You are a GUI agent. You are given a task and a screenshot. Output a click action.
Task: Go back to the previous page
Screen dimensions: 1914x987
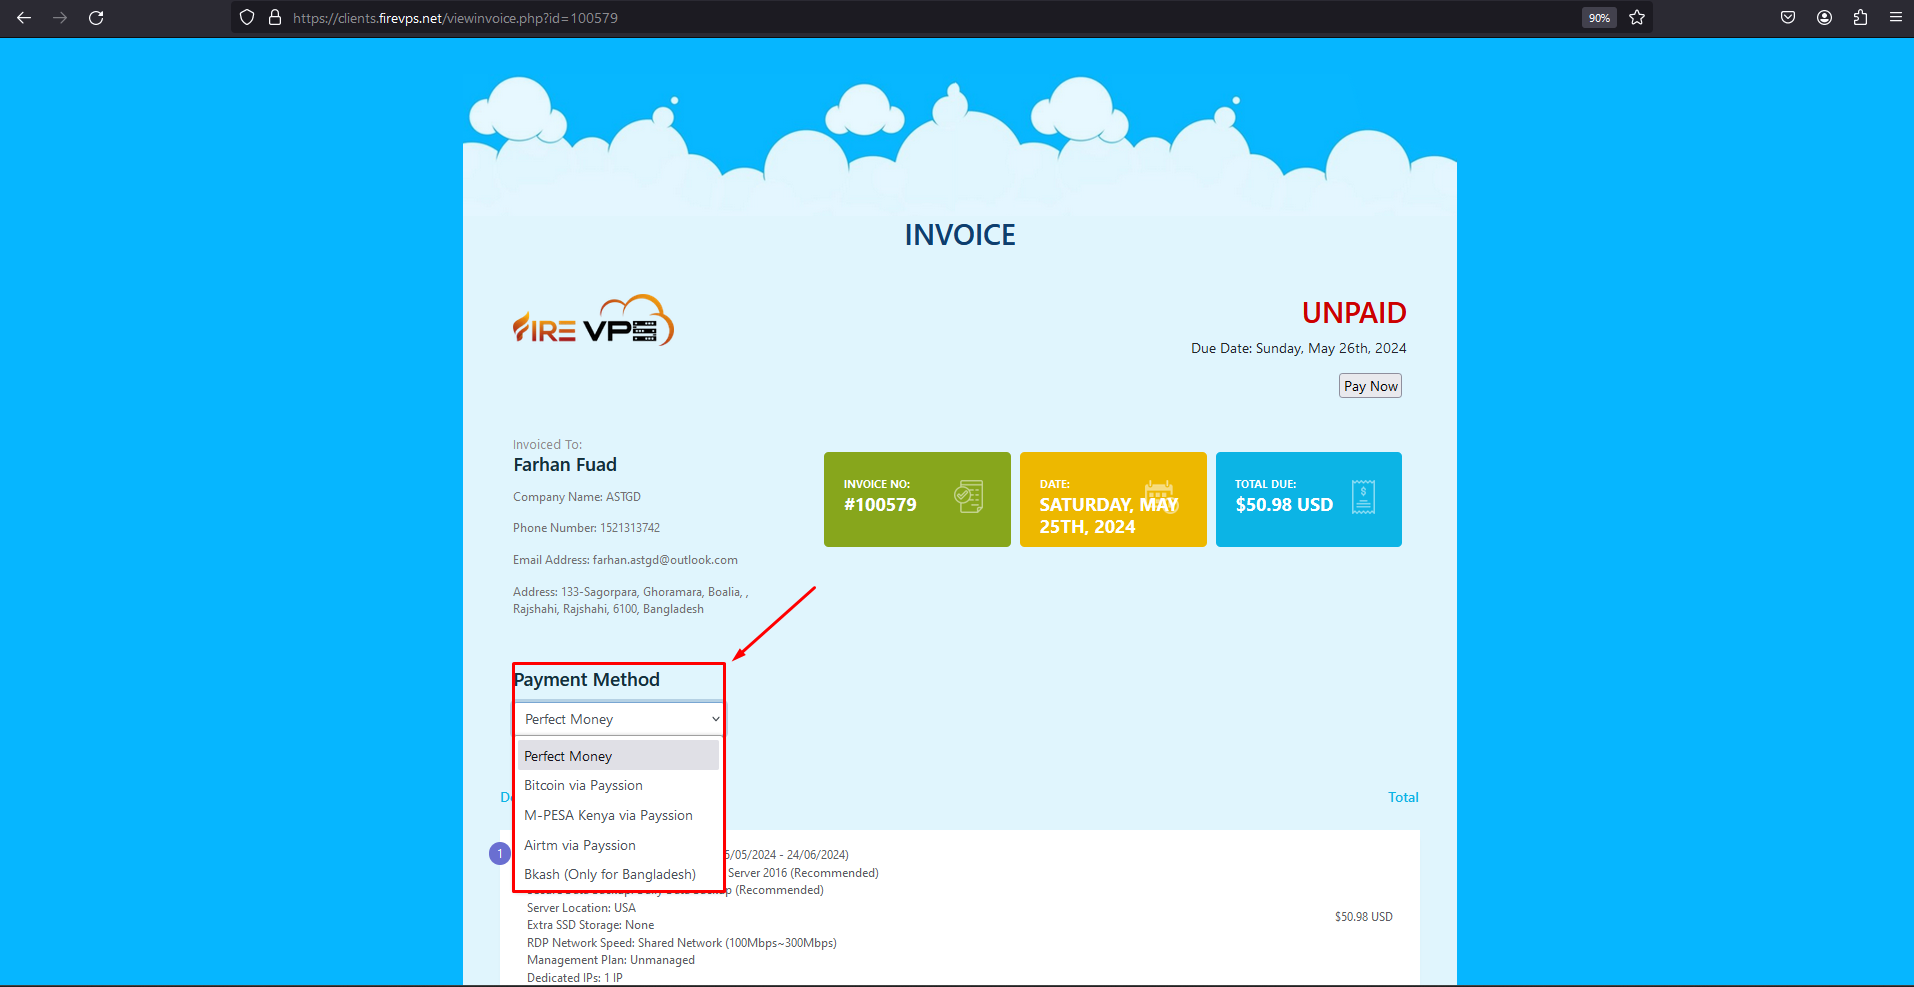(24, 18)
